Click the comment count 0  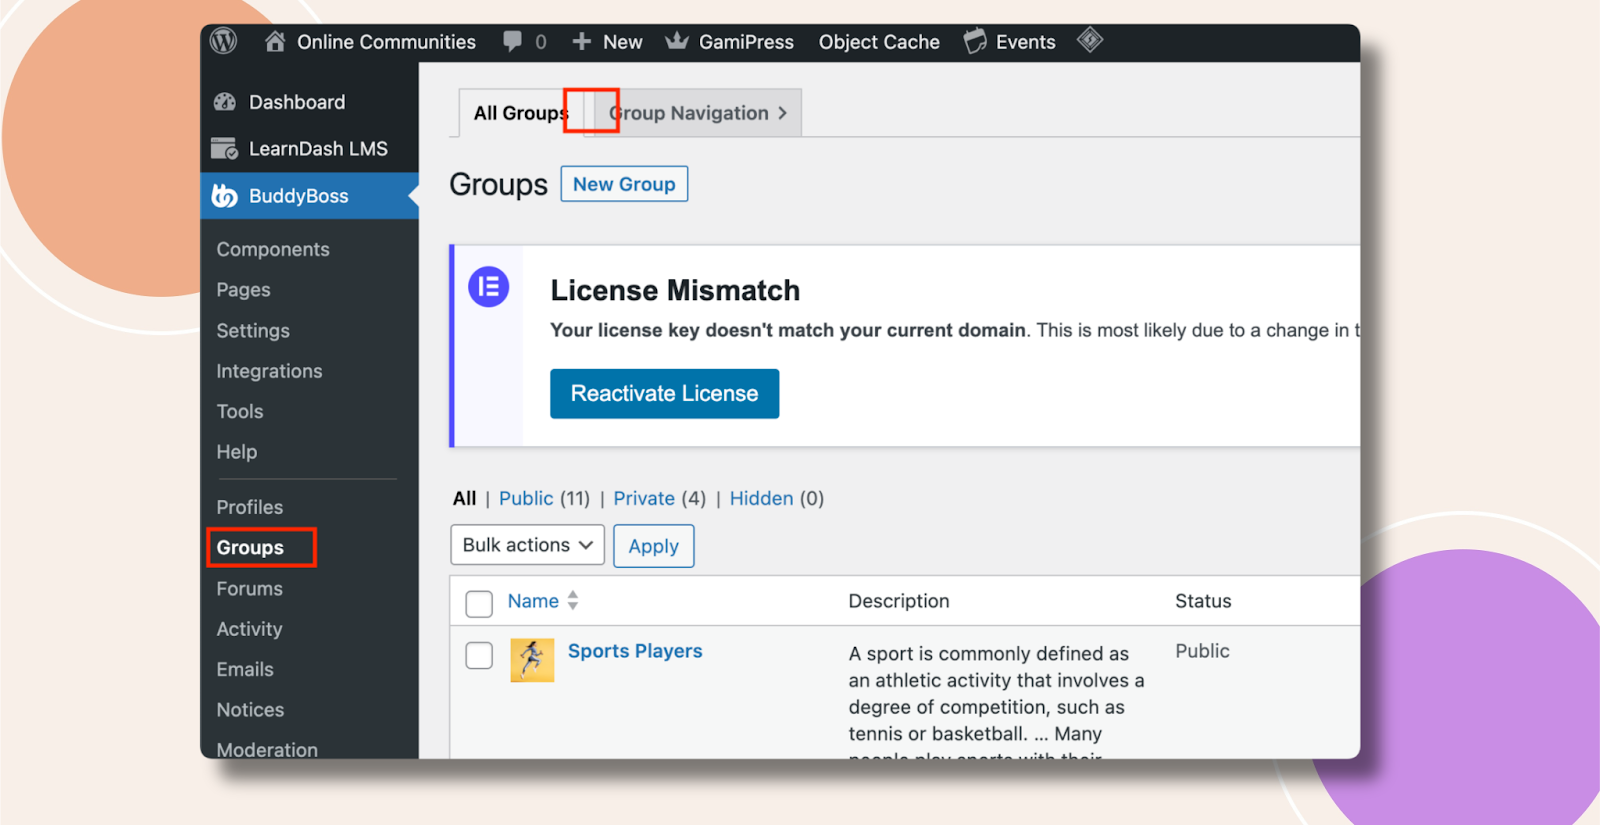click(541, 42)
